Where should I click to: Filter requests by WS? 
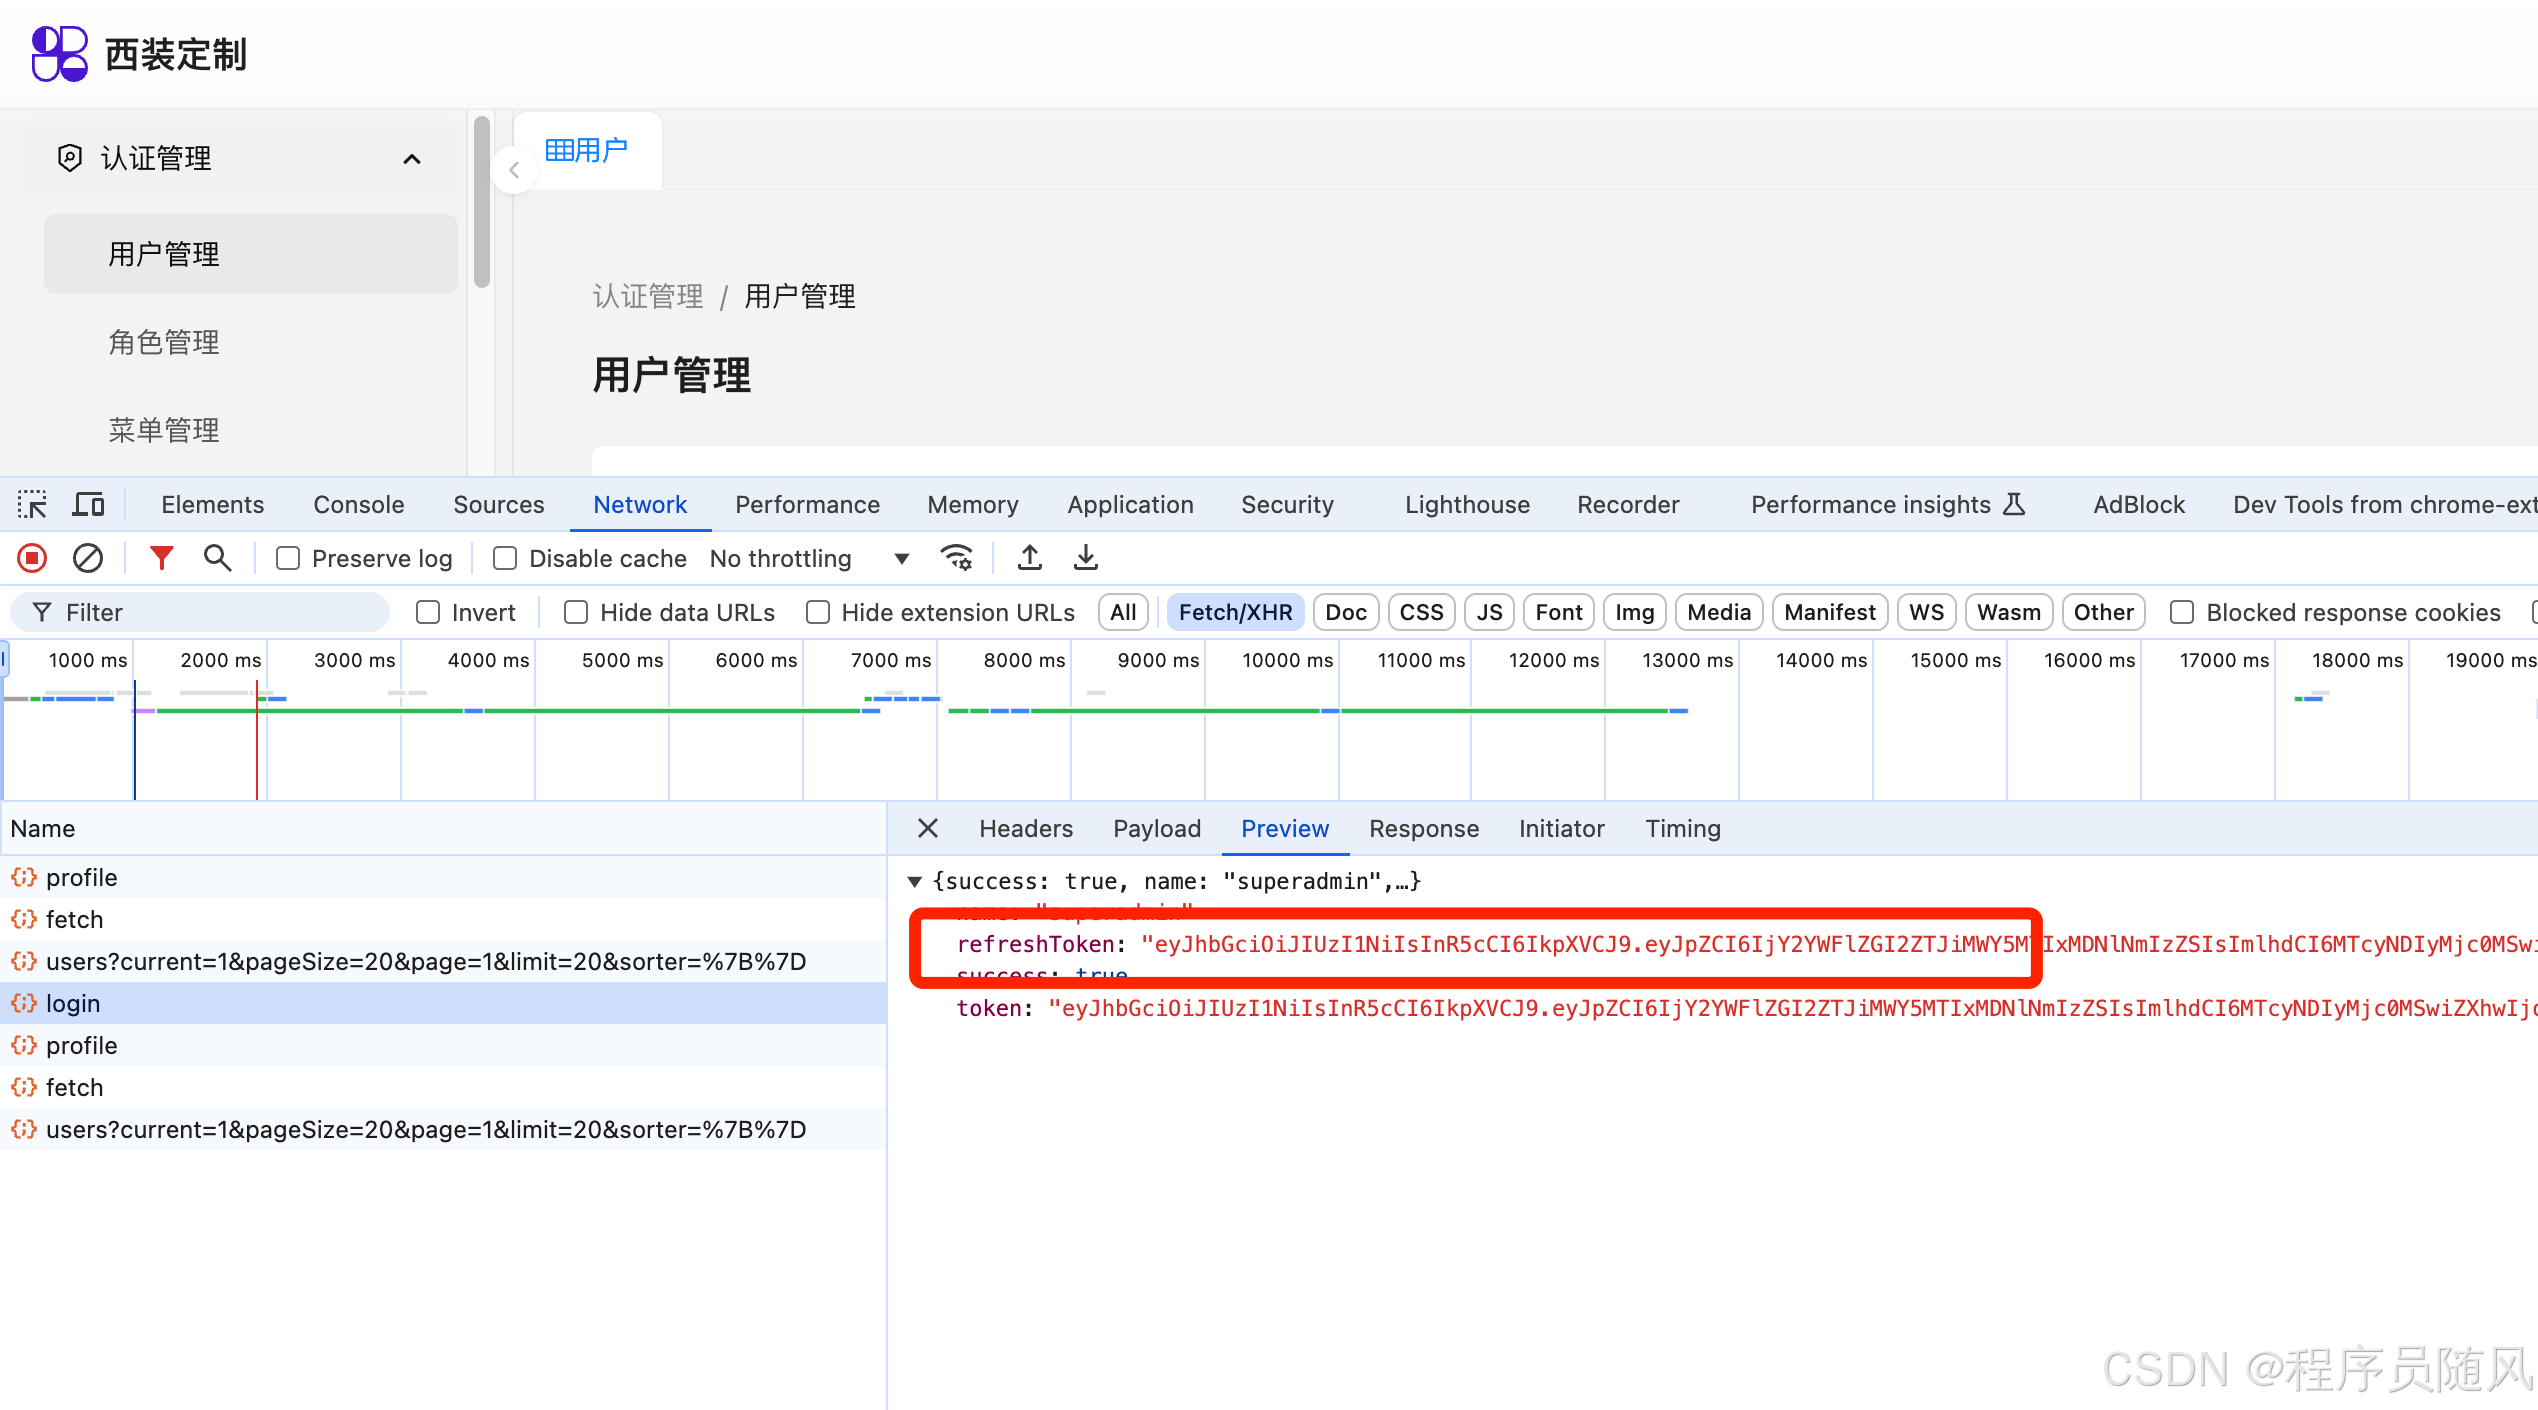(1926, 612)
